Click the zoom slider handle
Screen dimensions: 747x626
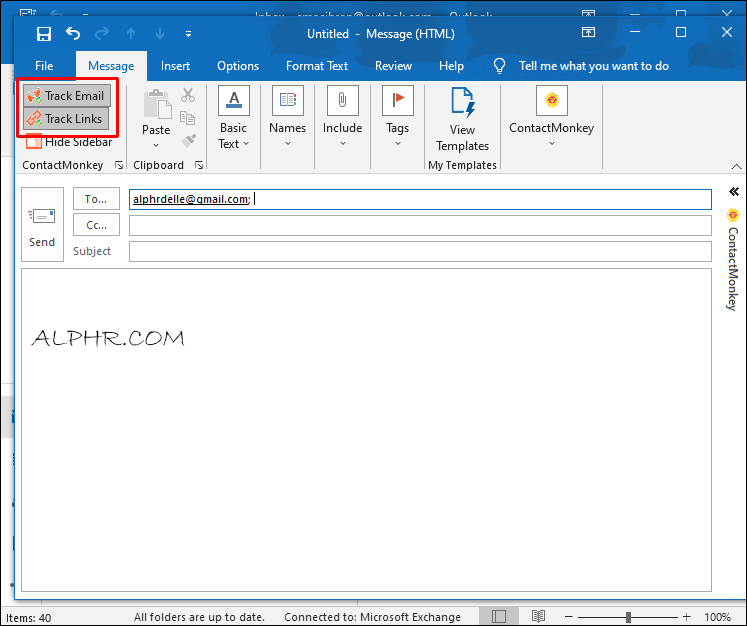(628, 617)
